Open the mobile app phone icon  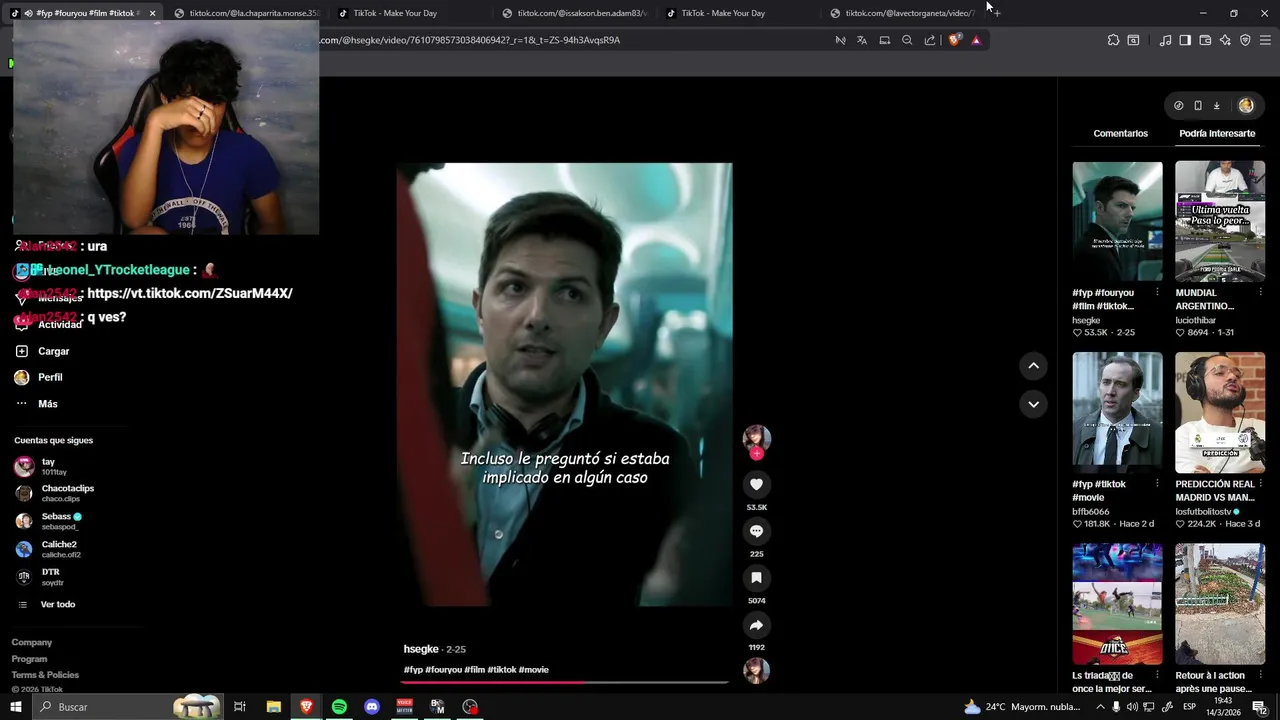point(1198,105)
